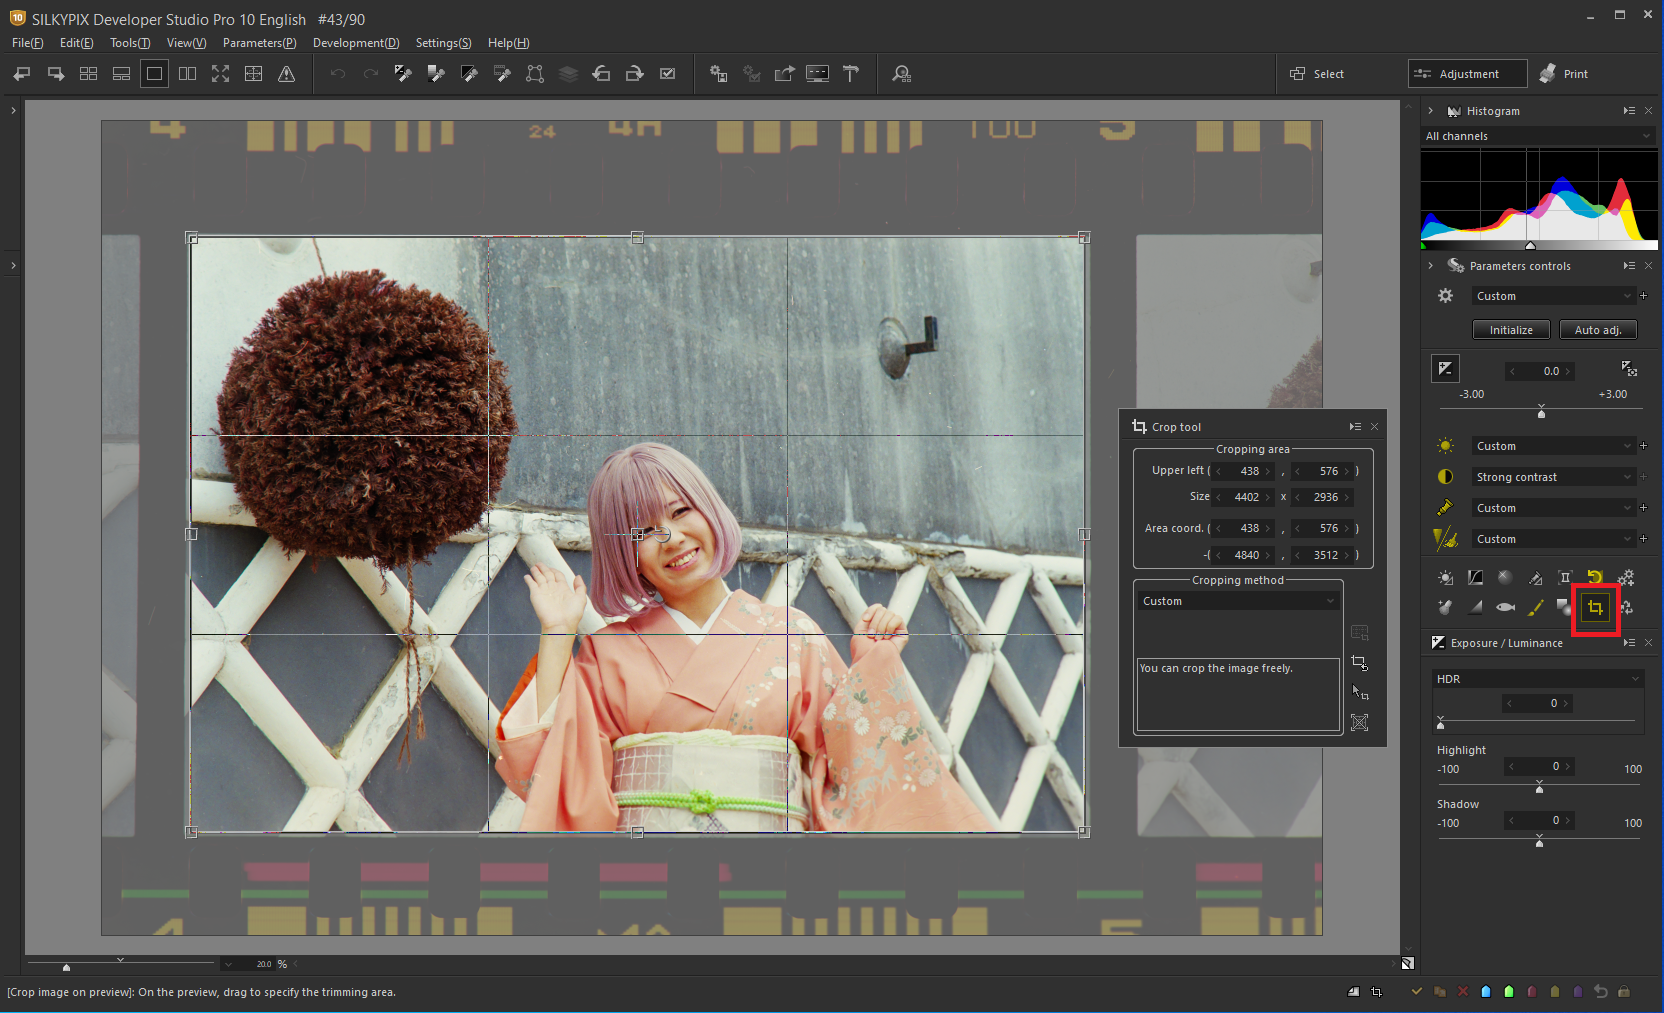Select single preview window mode
Viewport: 1664px width, 1013px height.
tap(154, 74)
